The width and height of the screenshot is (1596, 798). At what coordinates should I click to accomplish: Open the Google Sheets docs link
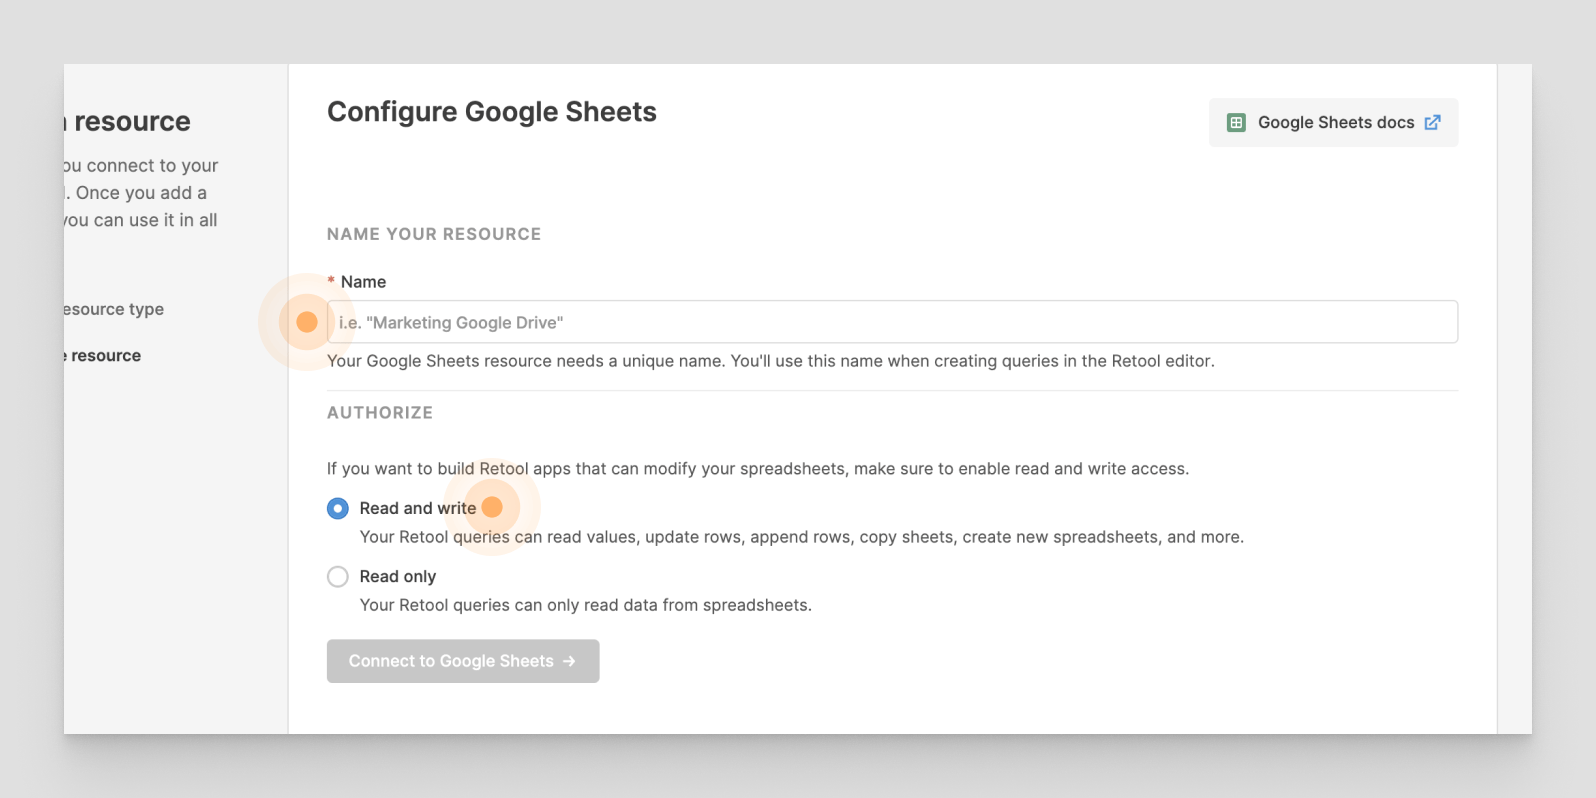pyautogui.click(x=1334, y=123)
